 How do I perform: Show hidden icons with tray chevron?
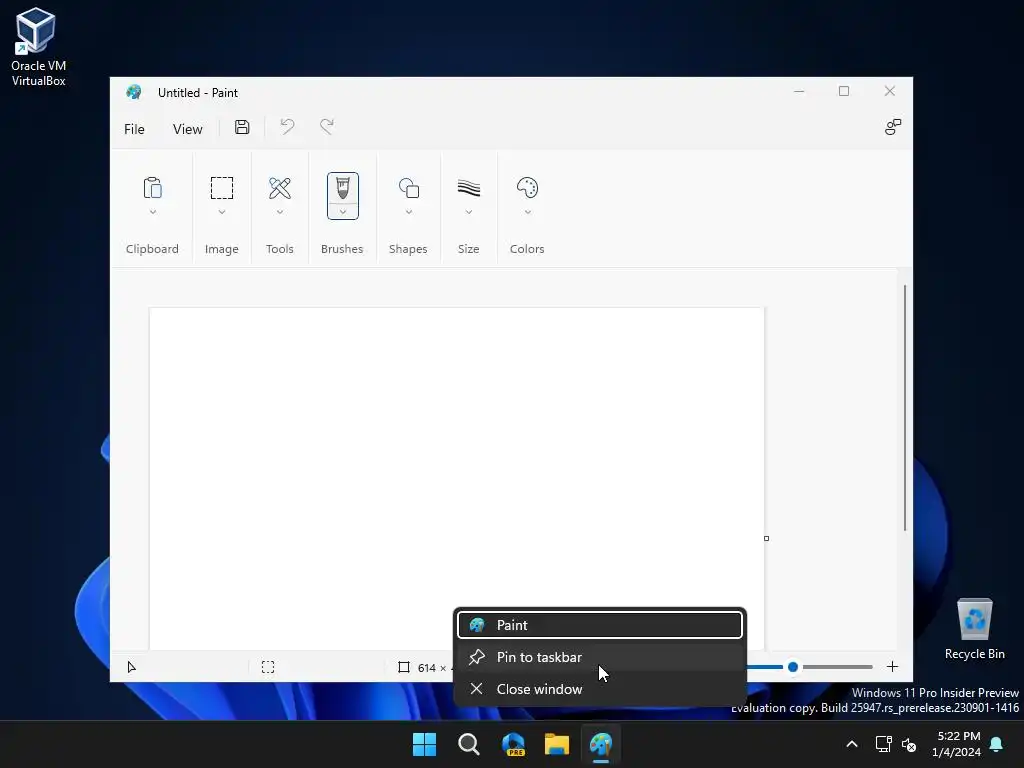click(852, 744)
